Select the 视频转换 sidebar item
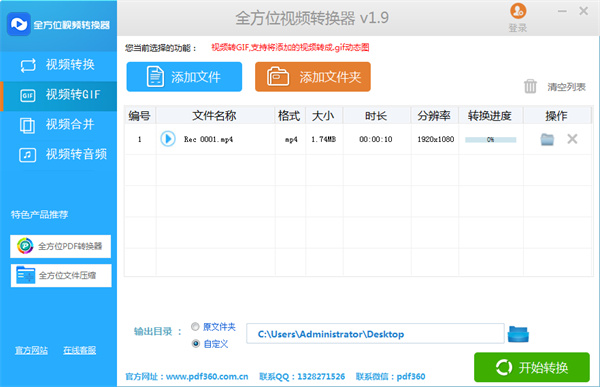The image size is (600, 387). point(59,65)
